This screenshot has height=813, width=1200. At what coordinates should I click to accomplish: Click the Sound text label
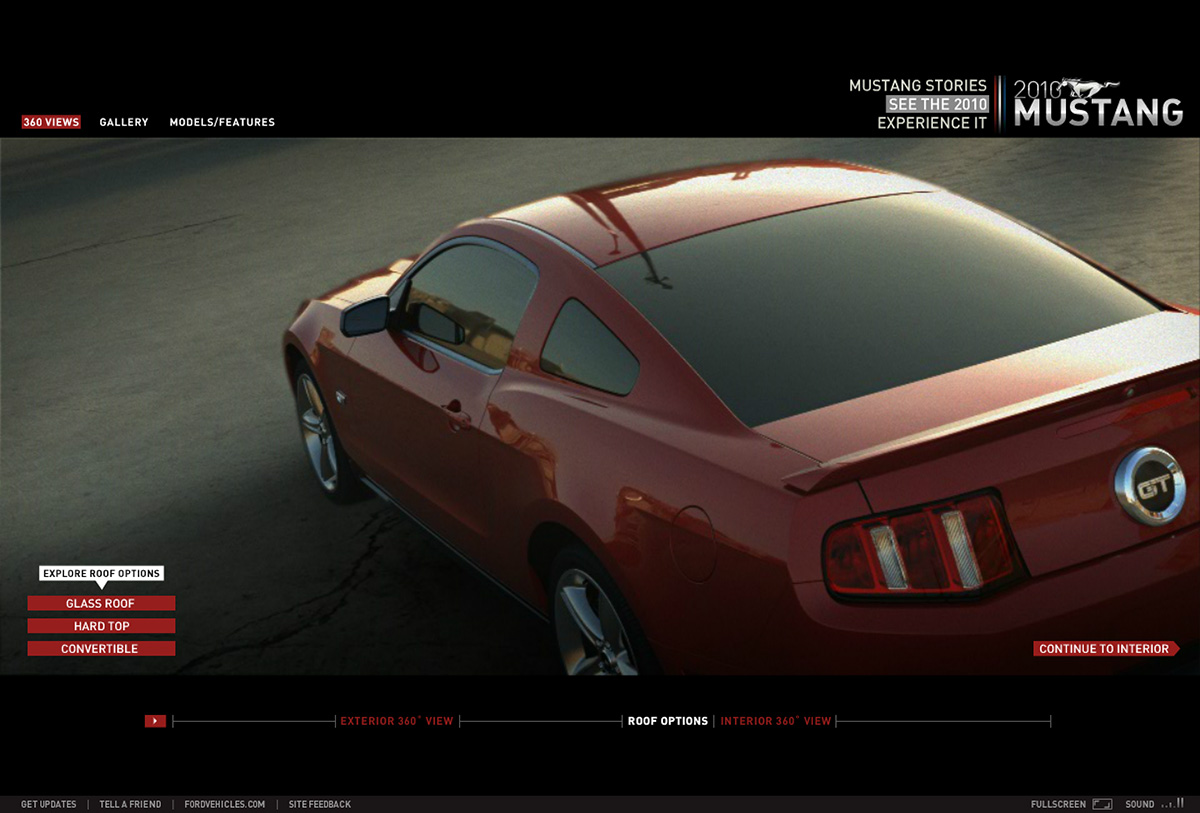click(1140, 804)
